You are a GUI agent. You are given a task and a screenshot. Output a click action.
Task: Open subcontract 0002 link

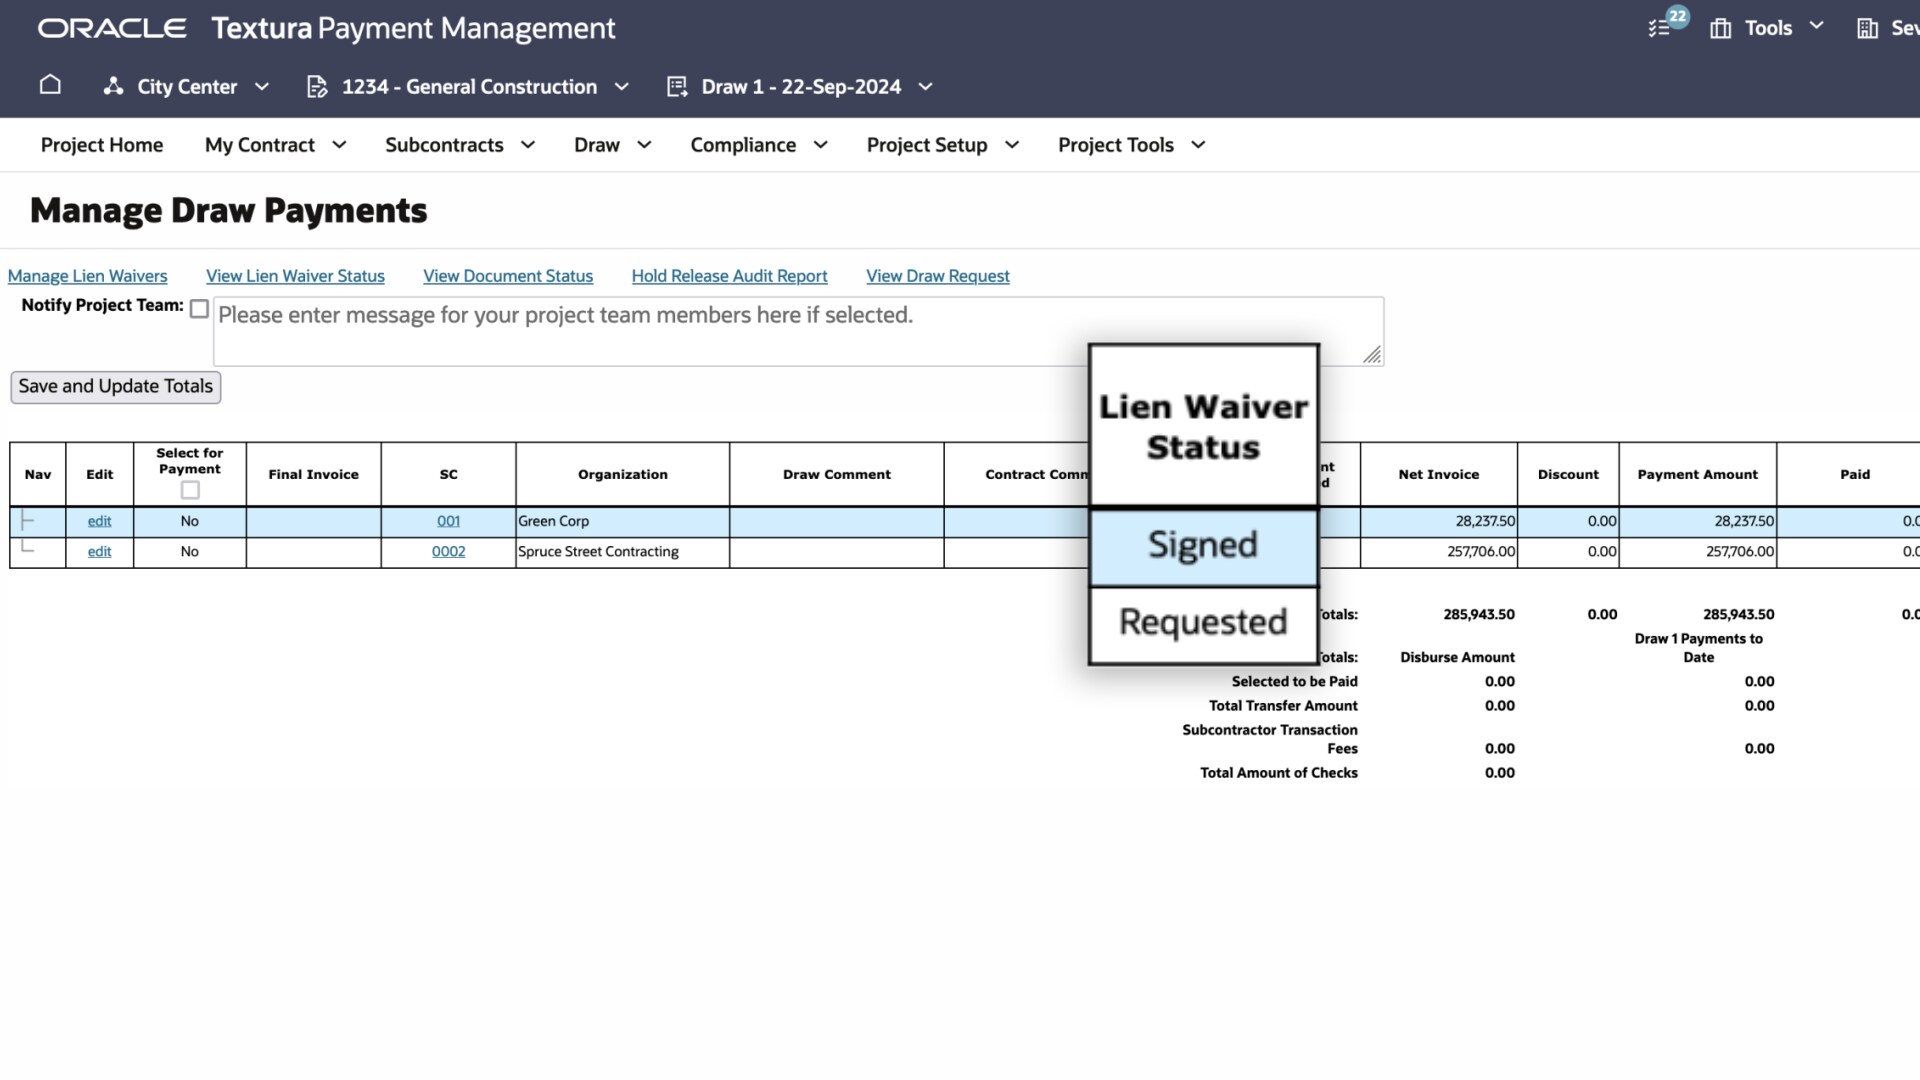click(x=448, y=552)
